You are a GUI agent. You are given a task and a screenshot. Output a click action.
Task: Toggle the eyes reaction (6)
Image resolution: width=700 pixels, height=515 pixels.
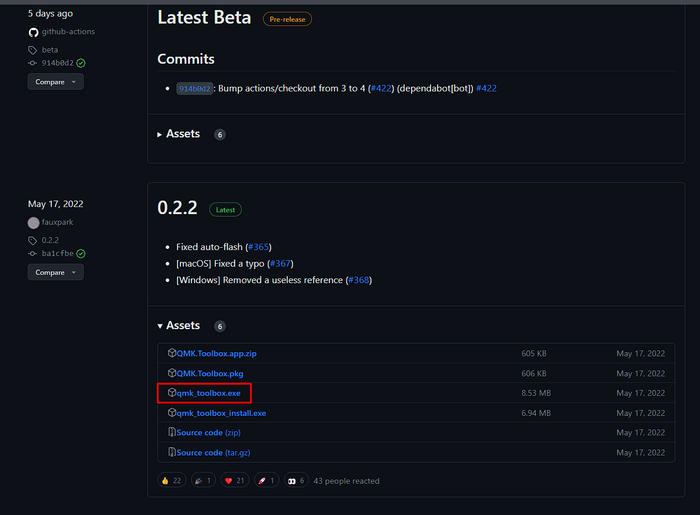coord(296,481)
